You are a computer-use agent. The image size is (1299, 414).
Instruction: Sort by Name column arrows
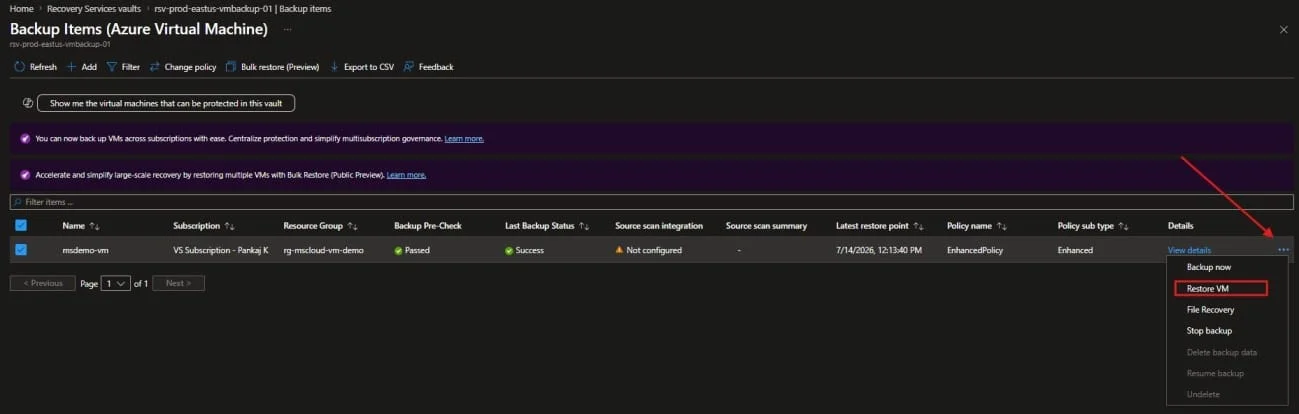(95, 226)
